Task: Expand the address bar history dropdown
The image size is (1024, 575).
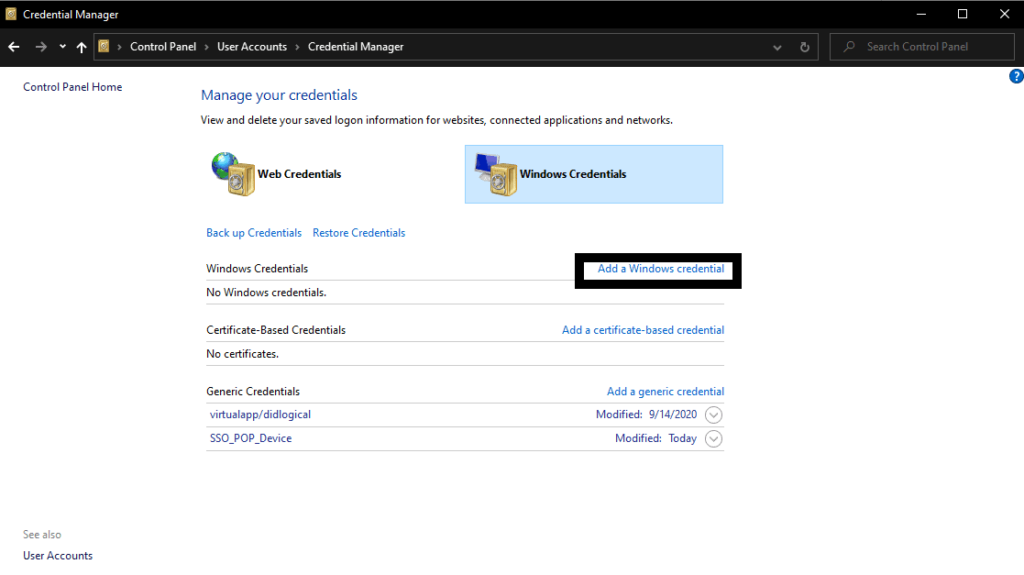Action: coord(777,47)
